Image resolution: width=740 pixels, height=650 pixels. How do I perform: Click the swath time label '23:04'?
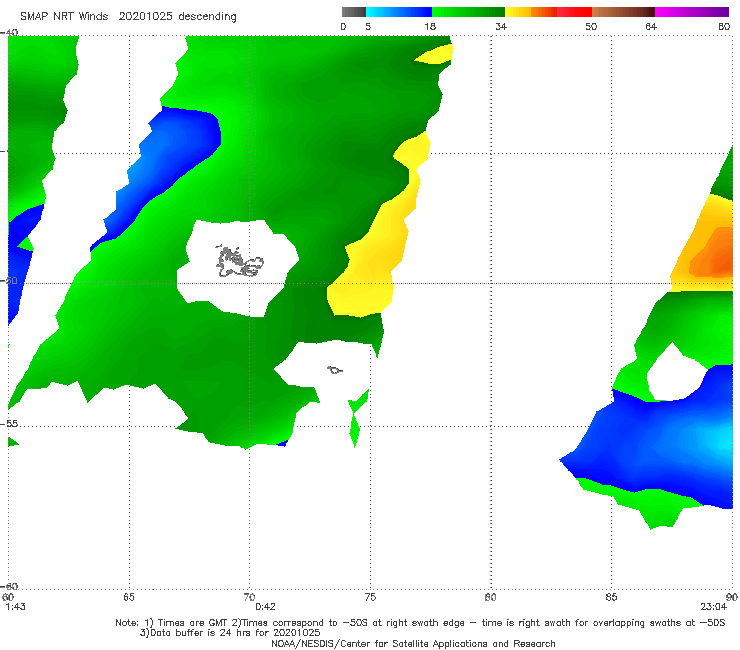(x=713, y=607)
